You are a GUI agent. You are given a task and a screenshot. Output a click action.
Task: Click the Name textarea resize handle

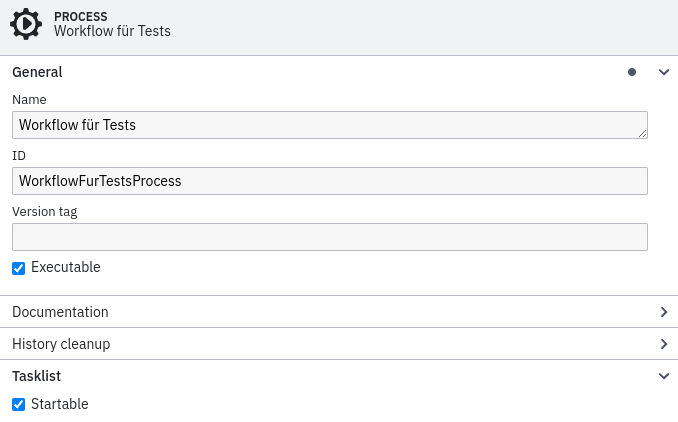click(642, 132)
